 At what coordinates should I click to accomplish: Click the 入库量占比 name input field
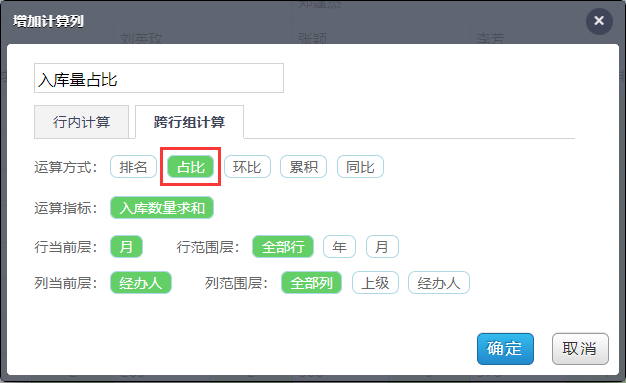click(159, 78)
